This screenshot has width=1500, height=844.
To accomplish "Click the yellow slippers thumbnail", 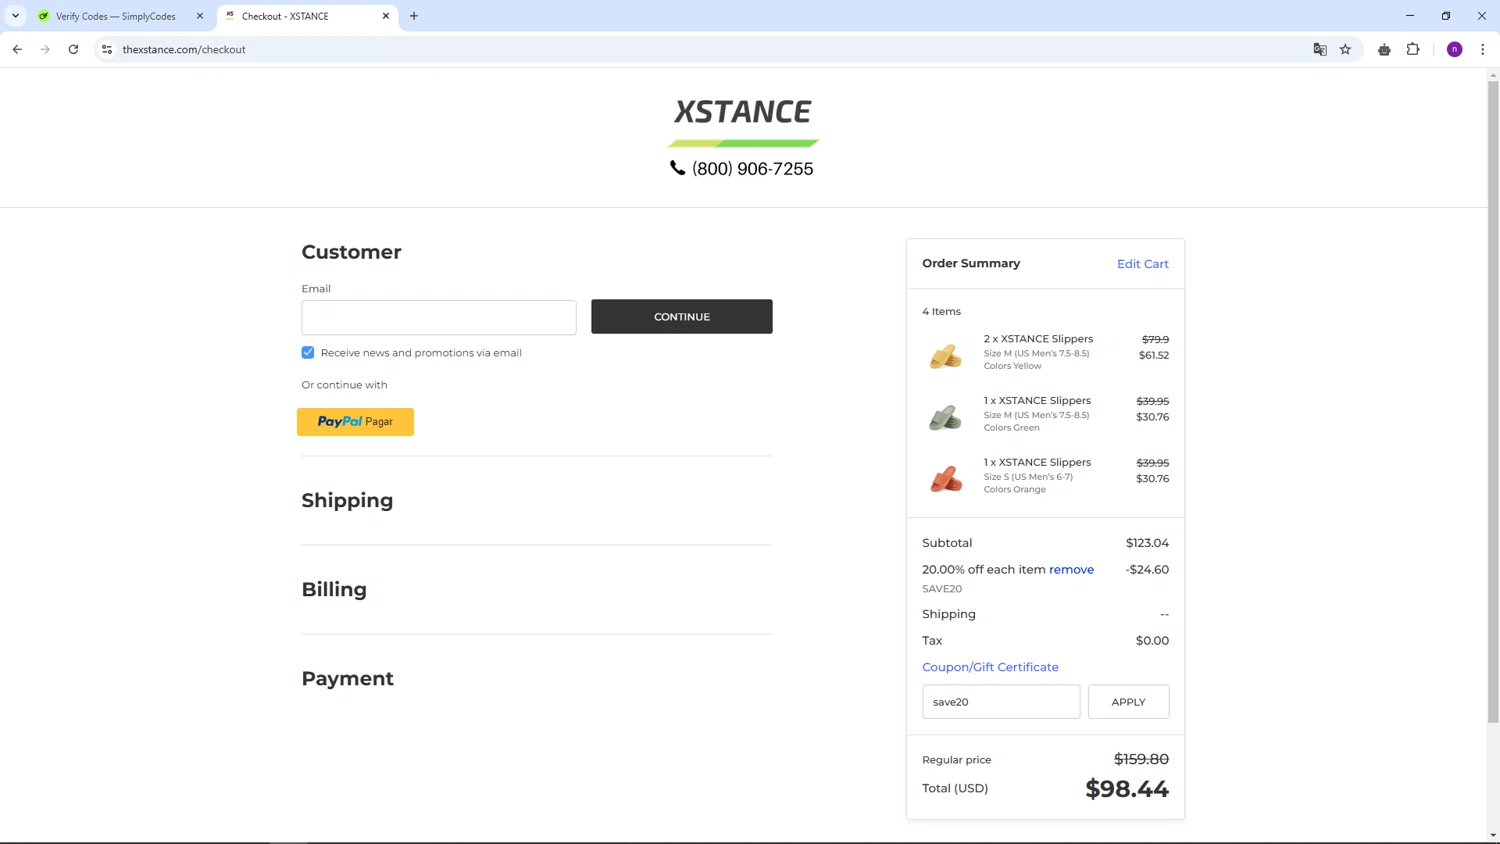I will point(945,355).
